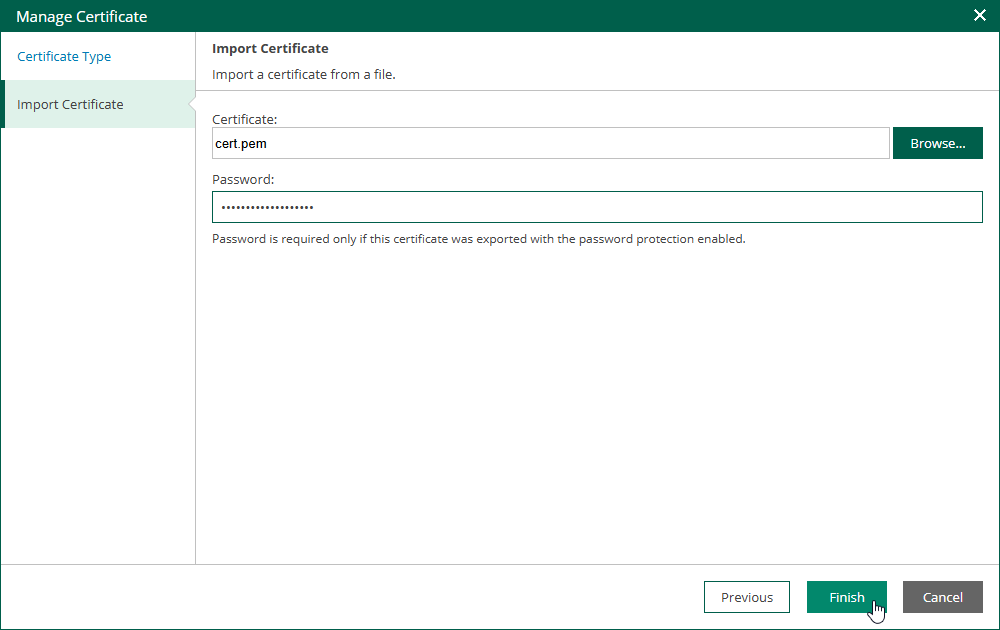The width and height of the screenshot is (1000, 630).
Task: Select the certificate filename text cert.pem
Action: click(x=239, y=143)
